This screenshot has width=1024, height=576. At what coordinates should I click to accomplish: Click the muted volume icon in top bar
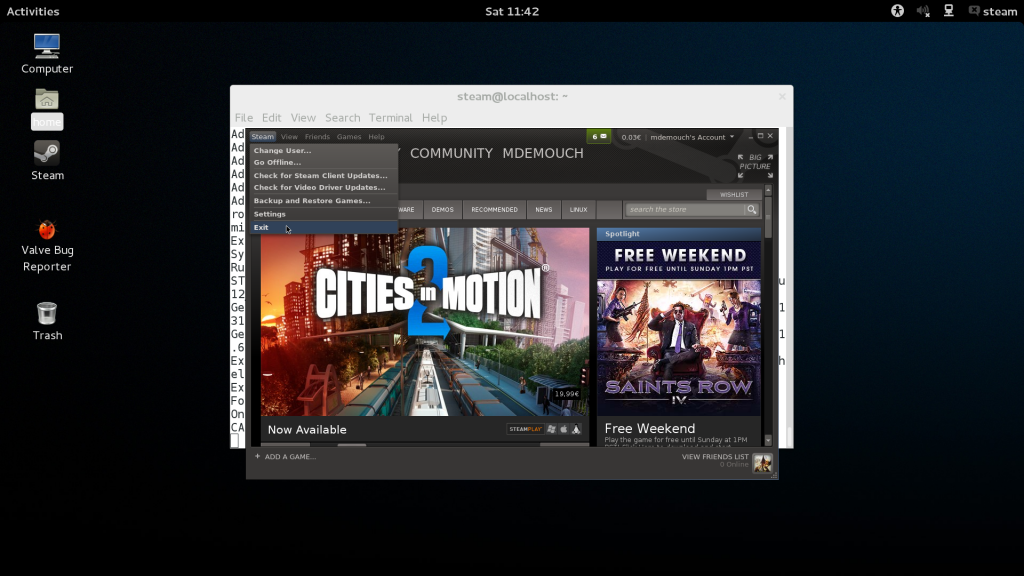(923, 11)
